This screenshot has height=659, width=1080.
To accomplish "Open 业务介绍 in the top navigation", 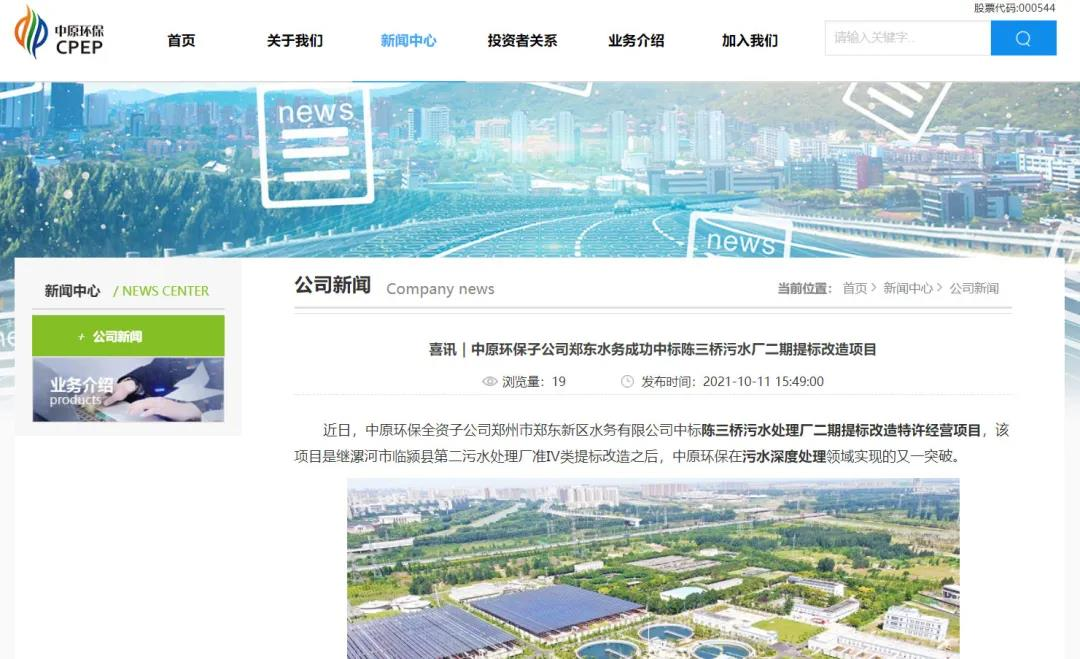I will [x=636, y=41].
